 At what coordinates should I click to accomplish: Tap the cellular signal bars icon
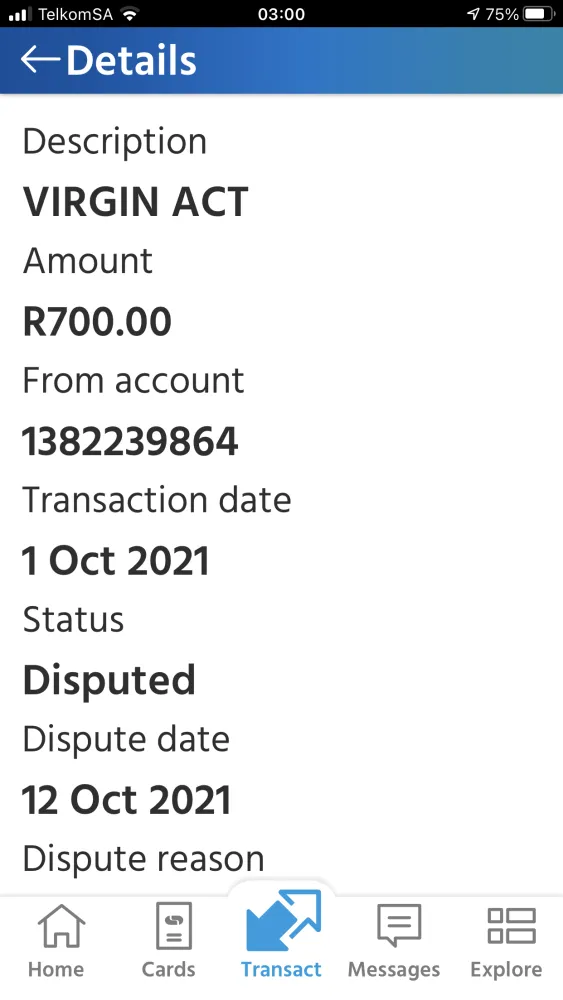(x=20, y=14)
